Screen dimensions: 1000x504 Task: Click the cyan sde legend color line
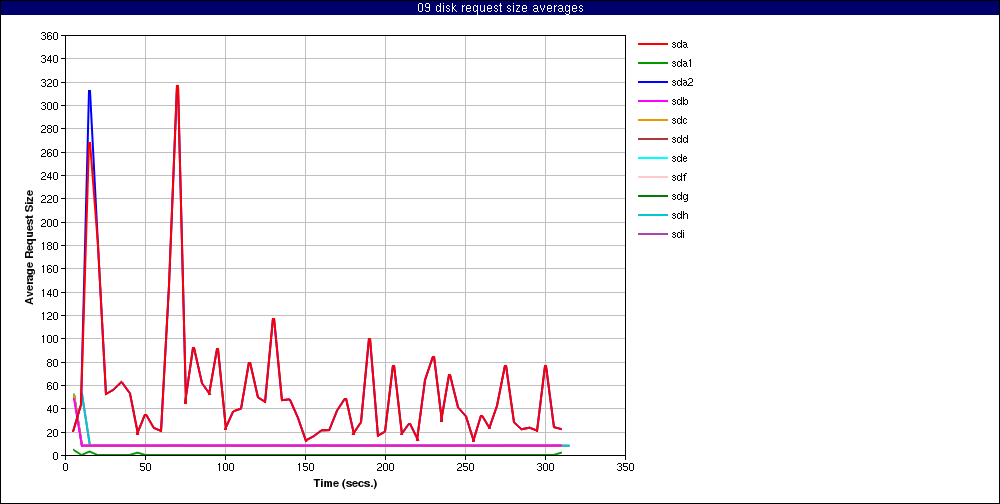pyautogui.click(x=652, y=158)
